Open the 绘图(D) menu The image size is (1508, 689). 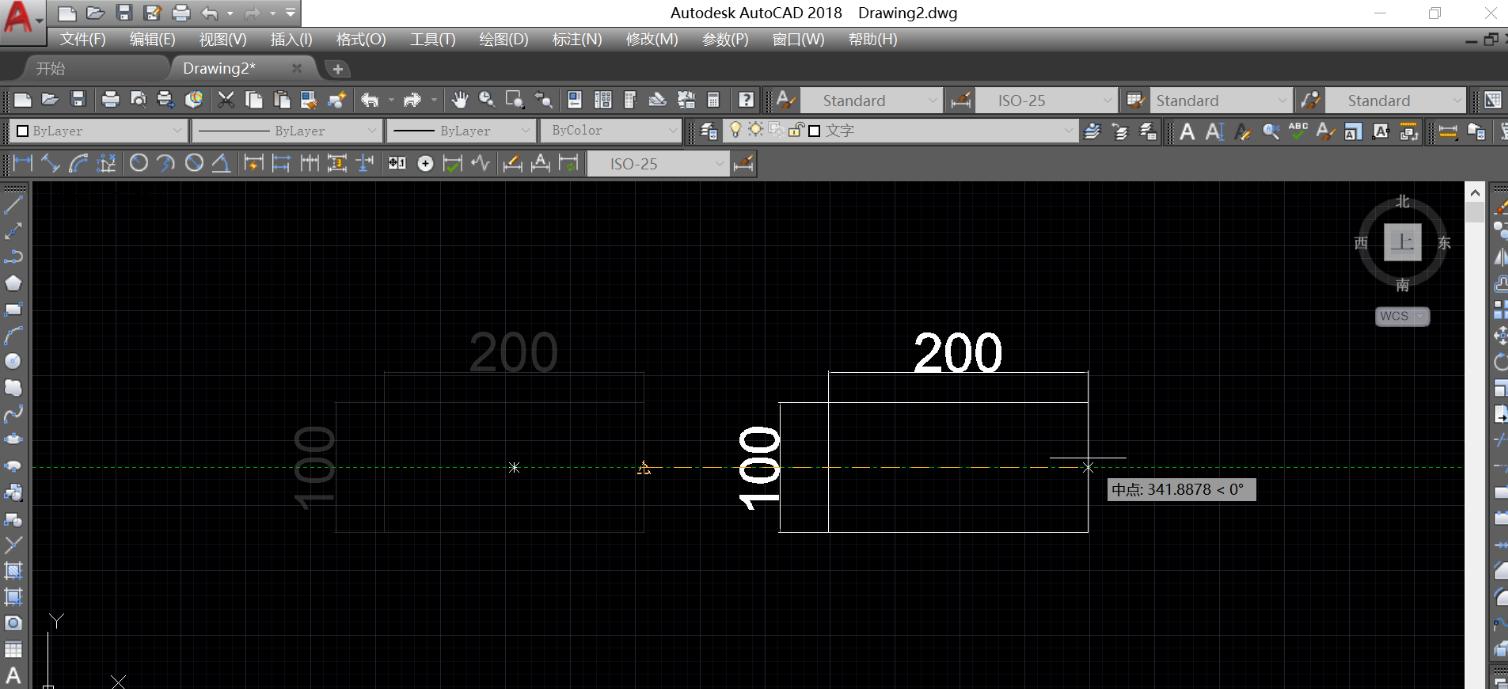(503, 39)
